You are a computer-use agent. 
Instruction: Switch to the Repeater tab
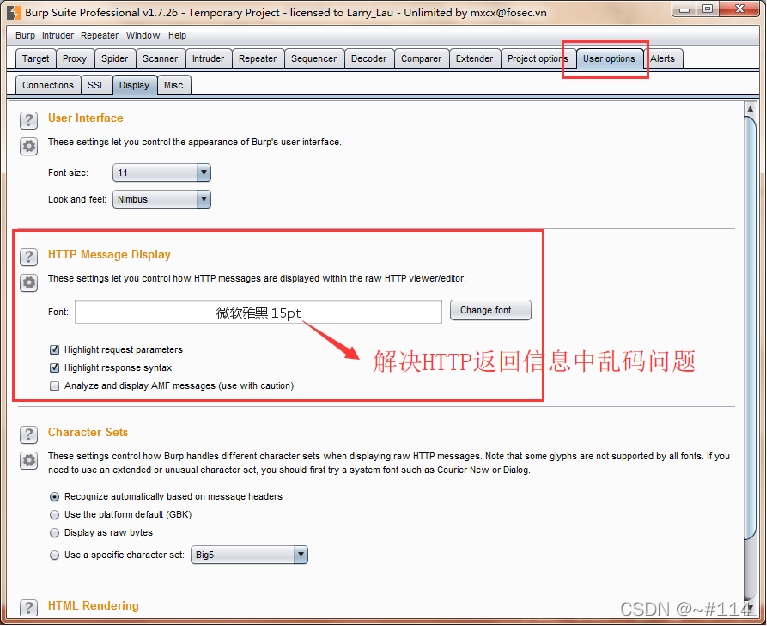point(258,59)
